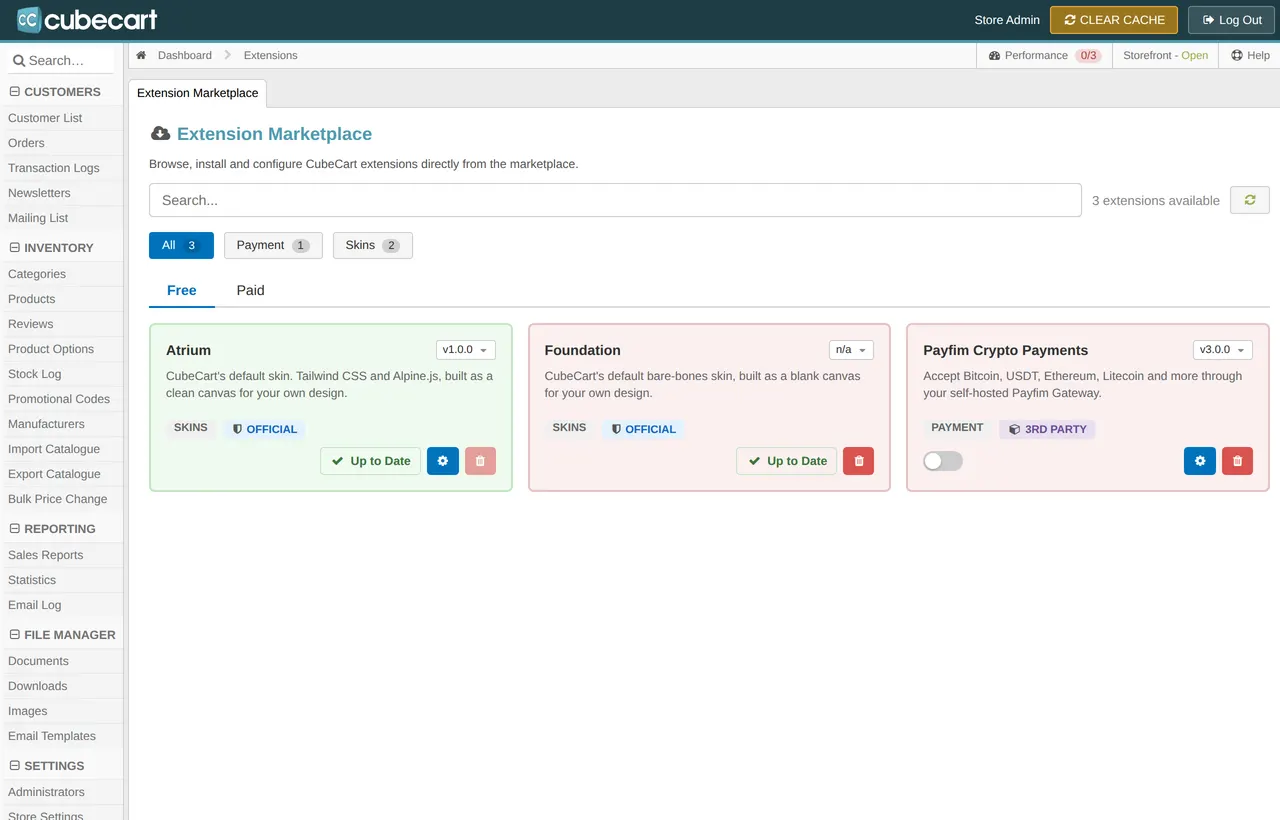The image size is (1280, 820).
Task: Open Transaction Logs in sidebar
Action: pos(54,168)
